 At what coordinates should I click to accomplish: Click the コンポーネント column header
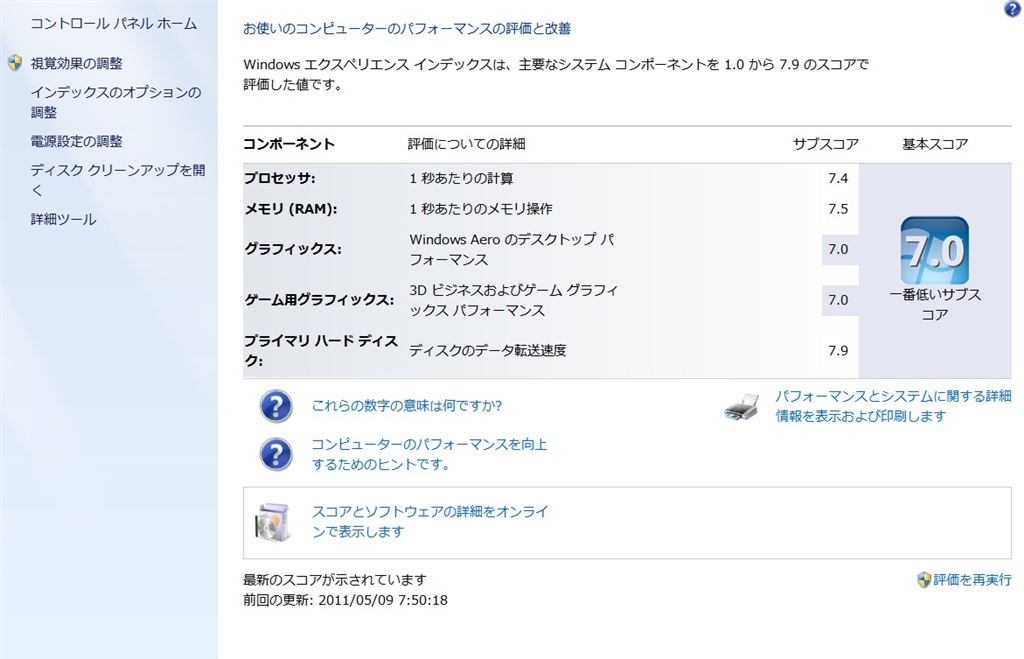click(x=289, y=144)
